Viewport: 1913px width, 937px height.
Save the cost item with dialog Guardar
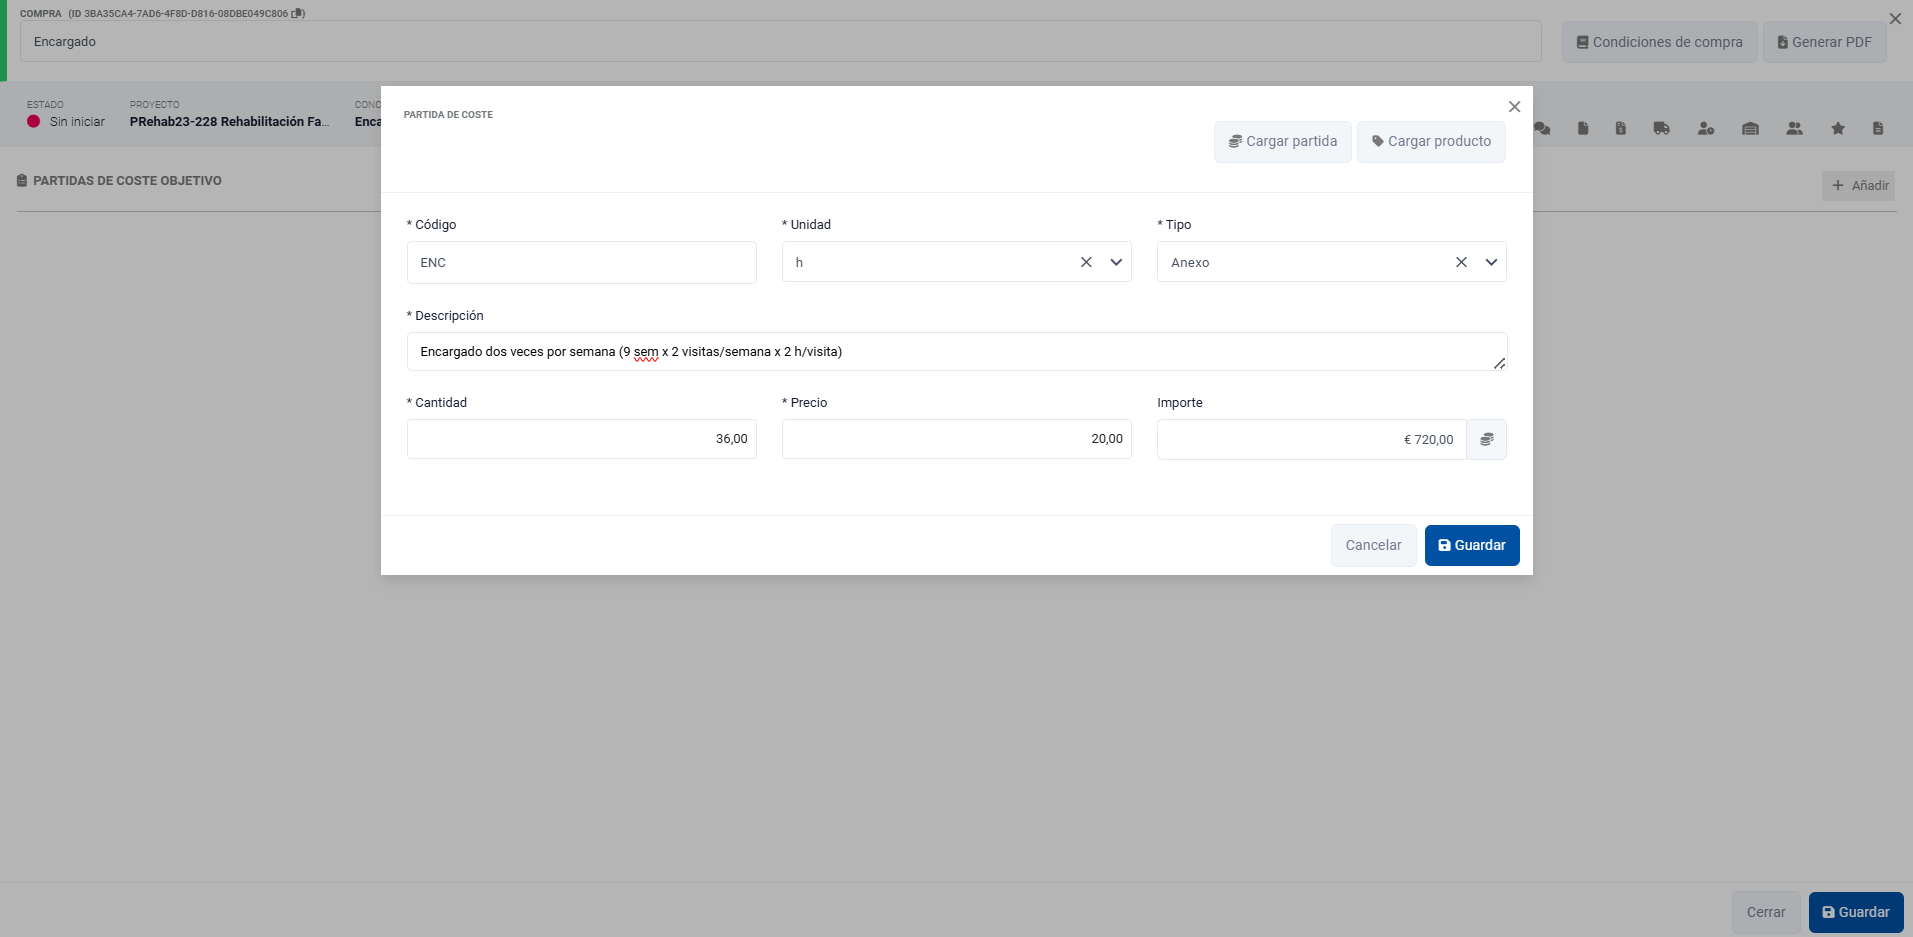(x=1471, y=545)
